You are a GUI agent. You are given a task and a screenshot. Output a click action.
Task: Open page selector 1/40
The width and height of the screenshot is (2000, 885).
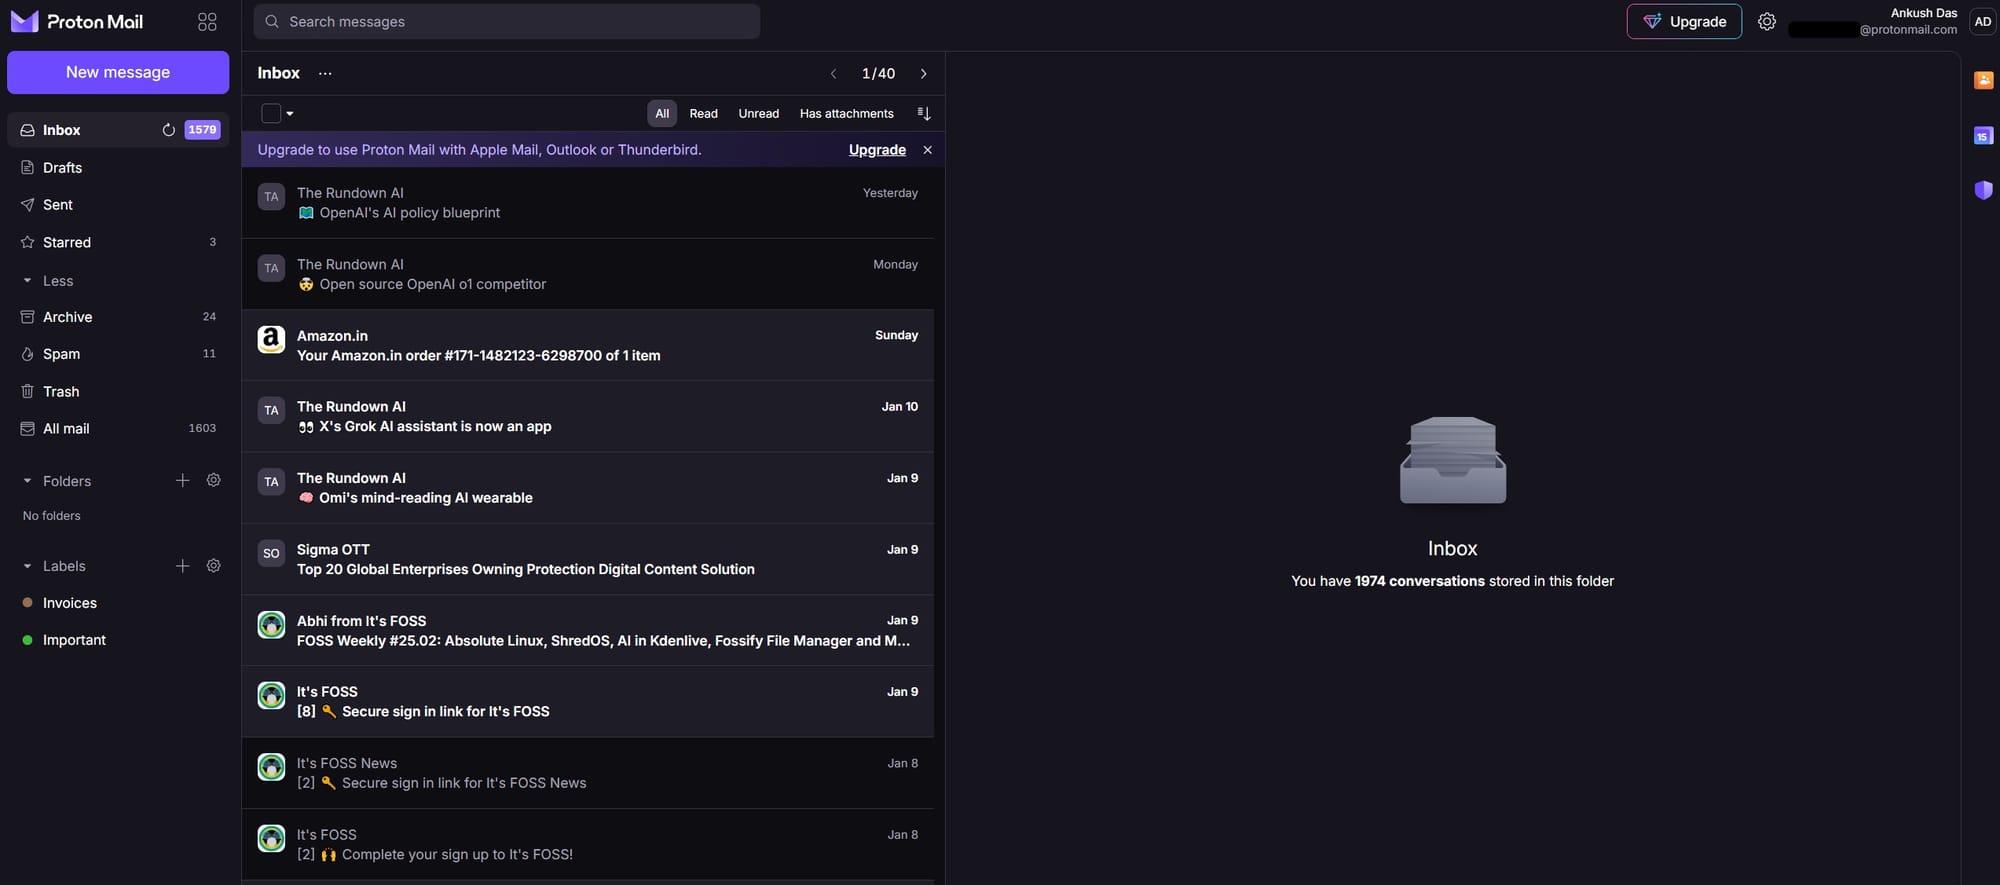click(878, 74)
